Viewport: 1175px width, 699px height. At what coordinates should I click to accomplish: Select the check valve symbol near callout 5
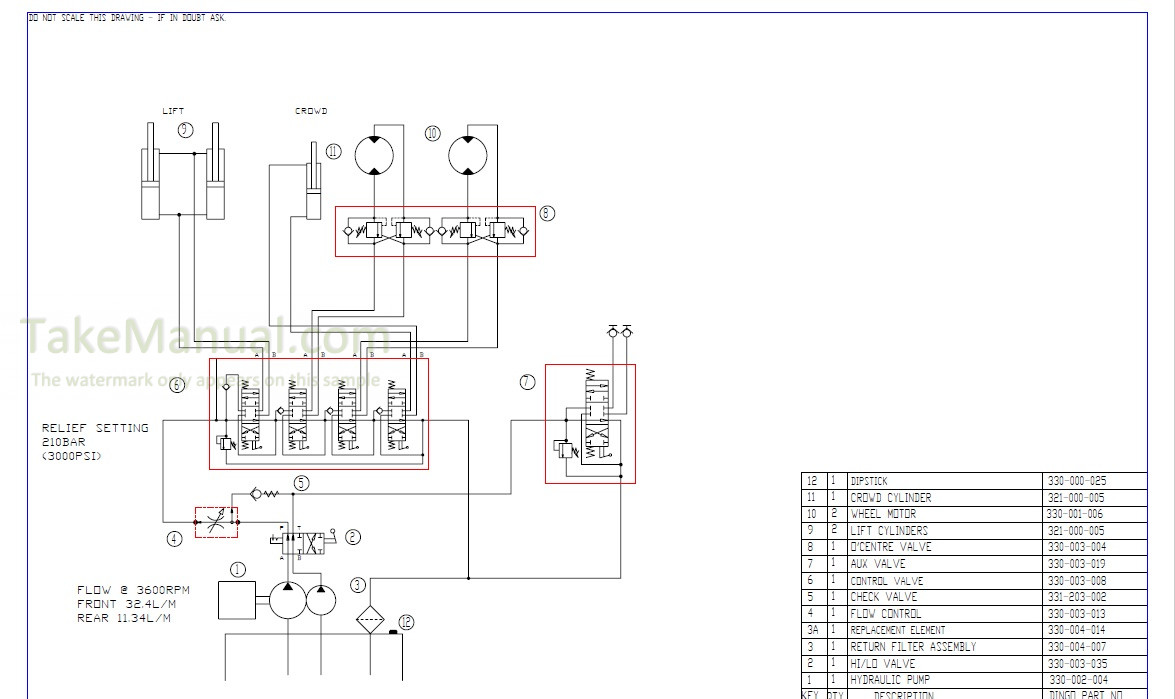pos(262,493)
